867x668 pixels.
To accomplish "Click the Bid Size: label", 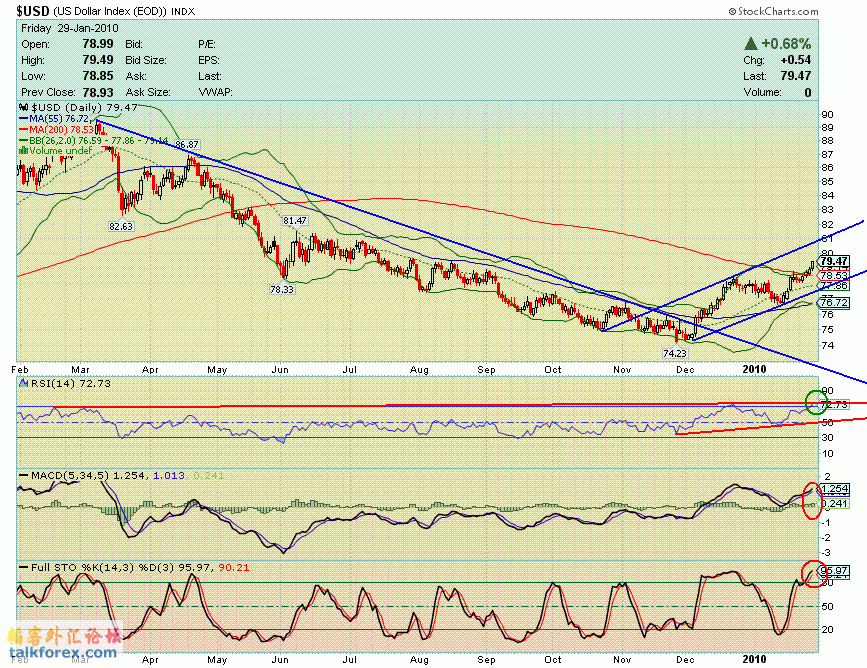I will pos(145,60).
